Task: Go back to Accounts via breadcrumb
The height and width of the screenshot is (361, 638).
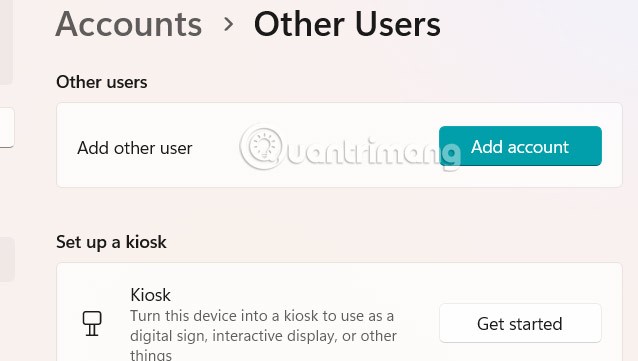Action: coord(129,24)
